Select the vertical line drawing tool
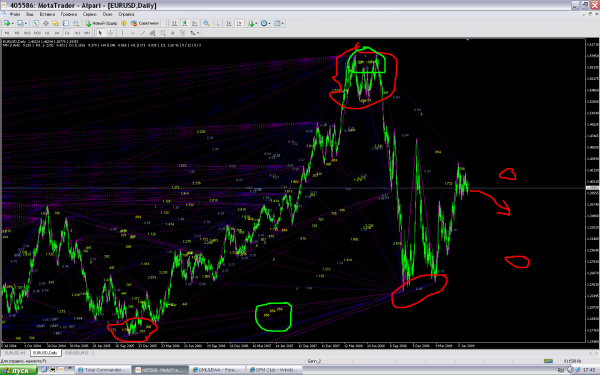Image resolution: width=600 pixels, height=375 pixels. [x=122, y=33]
